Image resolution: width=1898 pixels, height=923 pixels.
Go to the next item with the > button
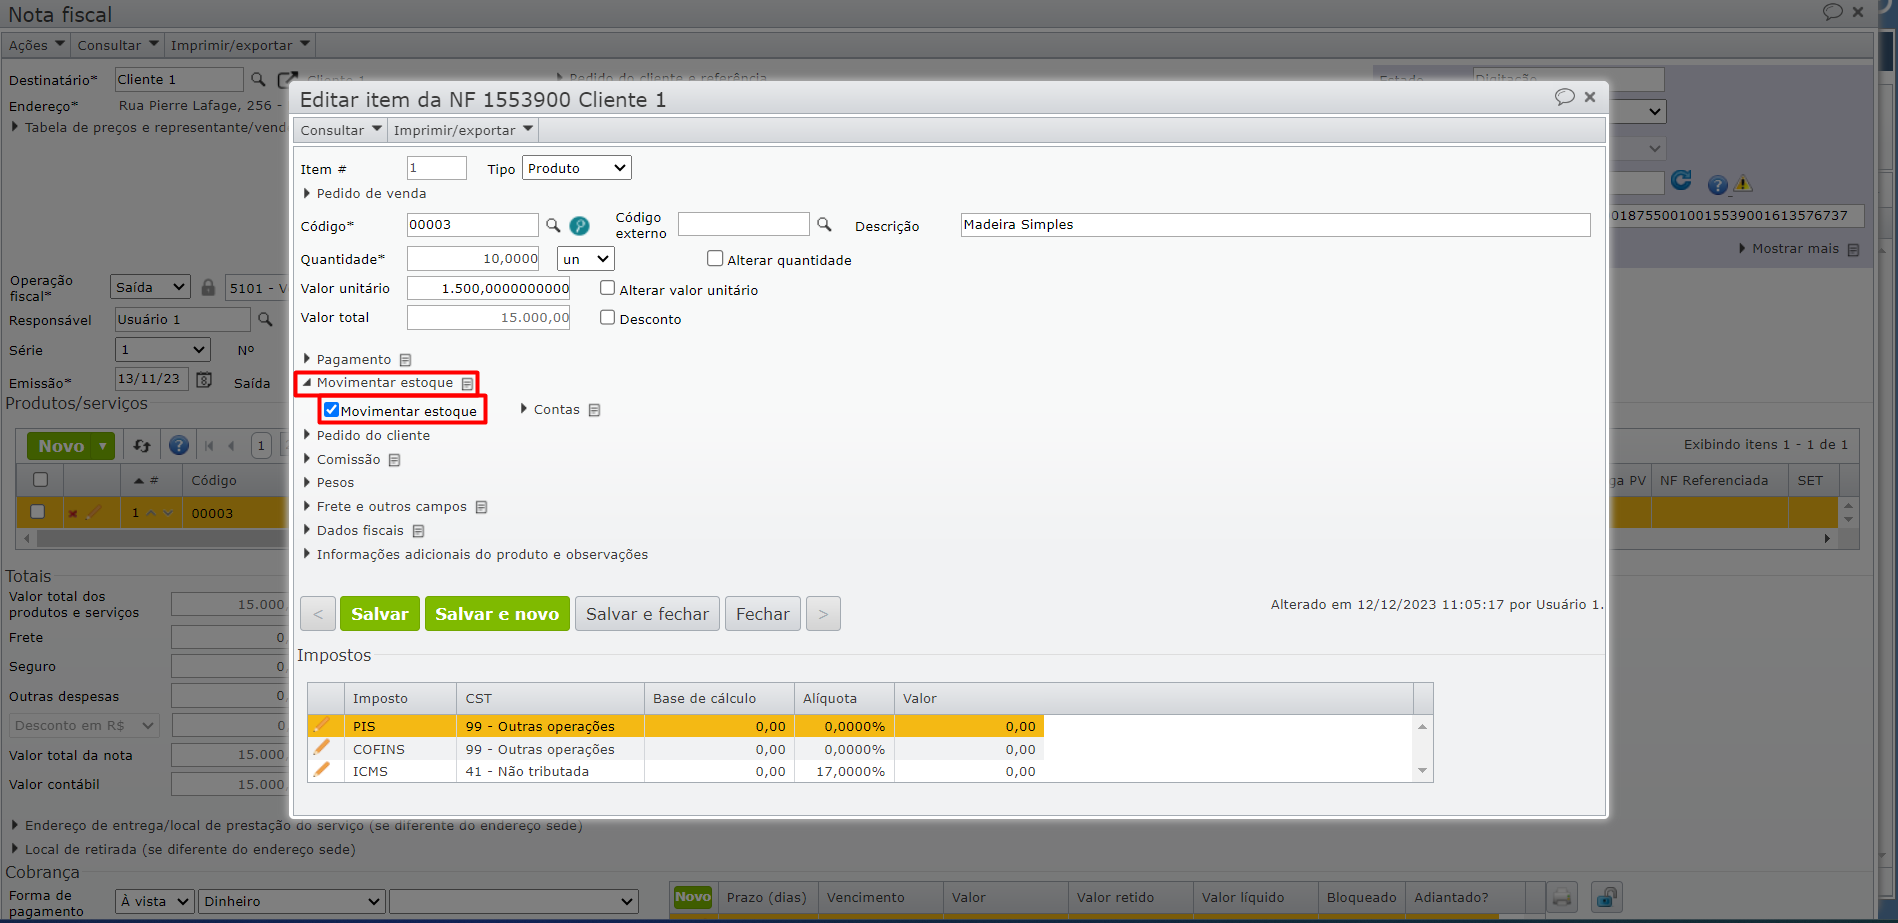tap(823, 614)
